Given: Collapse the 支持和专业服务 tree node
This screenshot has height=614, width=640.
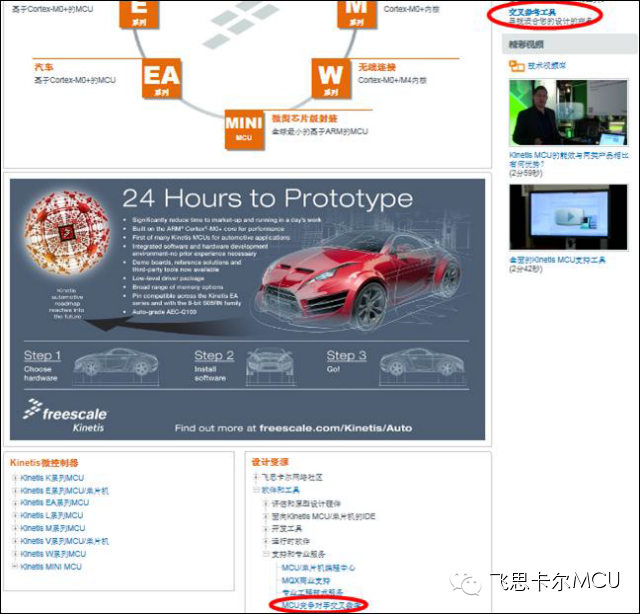Looking at the screenshot, I should pos(266,554).
